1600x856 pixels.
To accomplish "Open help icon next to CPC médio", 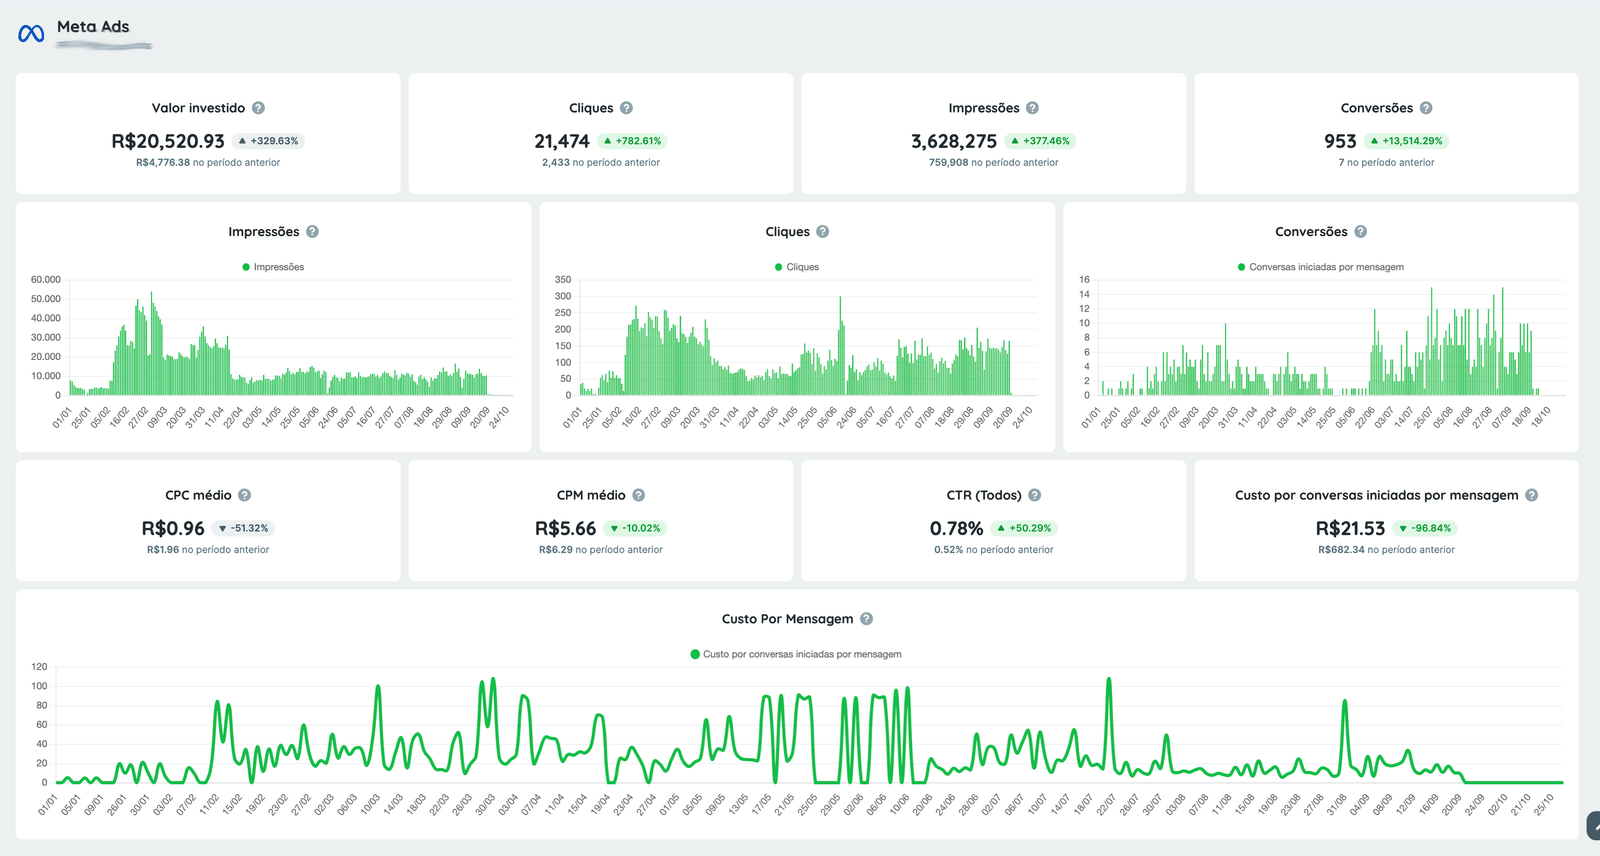I will [244, 495].
